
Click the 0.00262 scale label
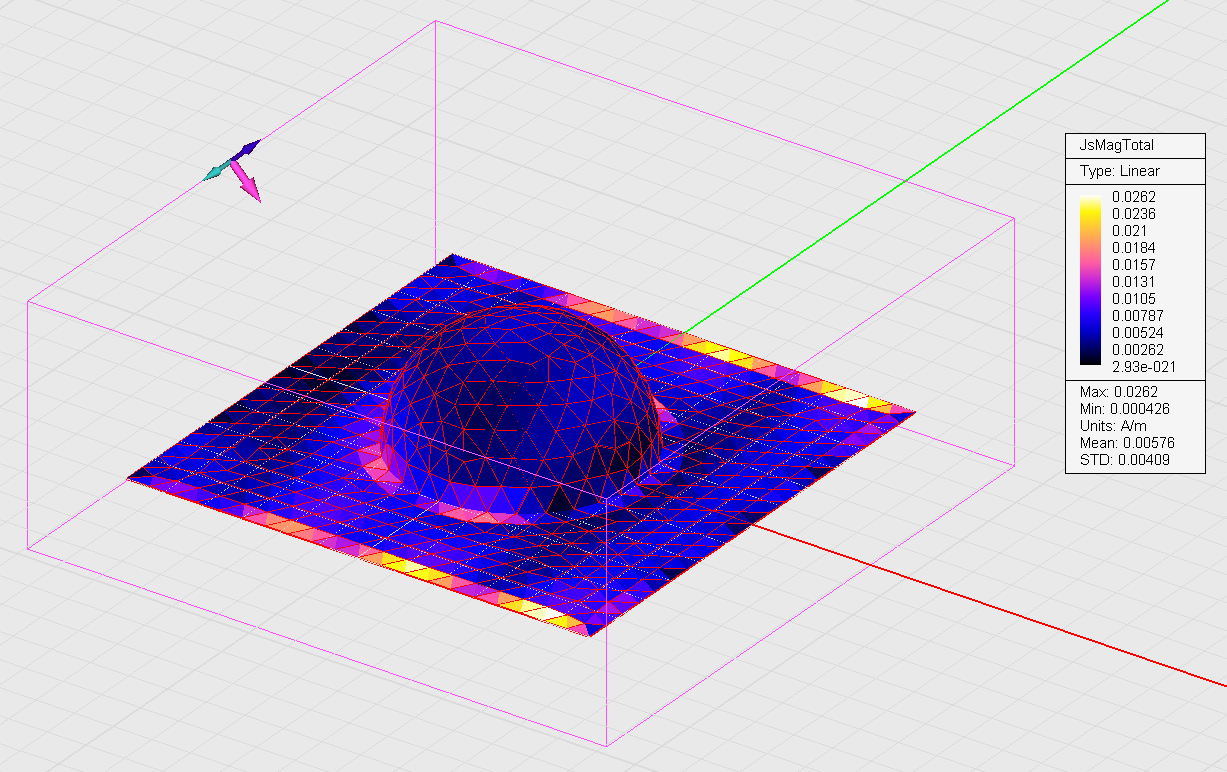coord(1138,350)
